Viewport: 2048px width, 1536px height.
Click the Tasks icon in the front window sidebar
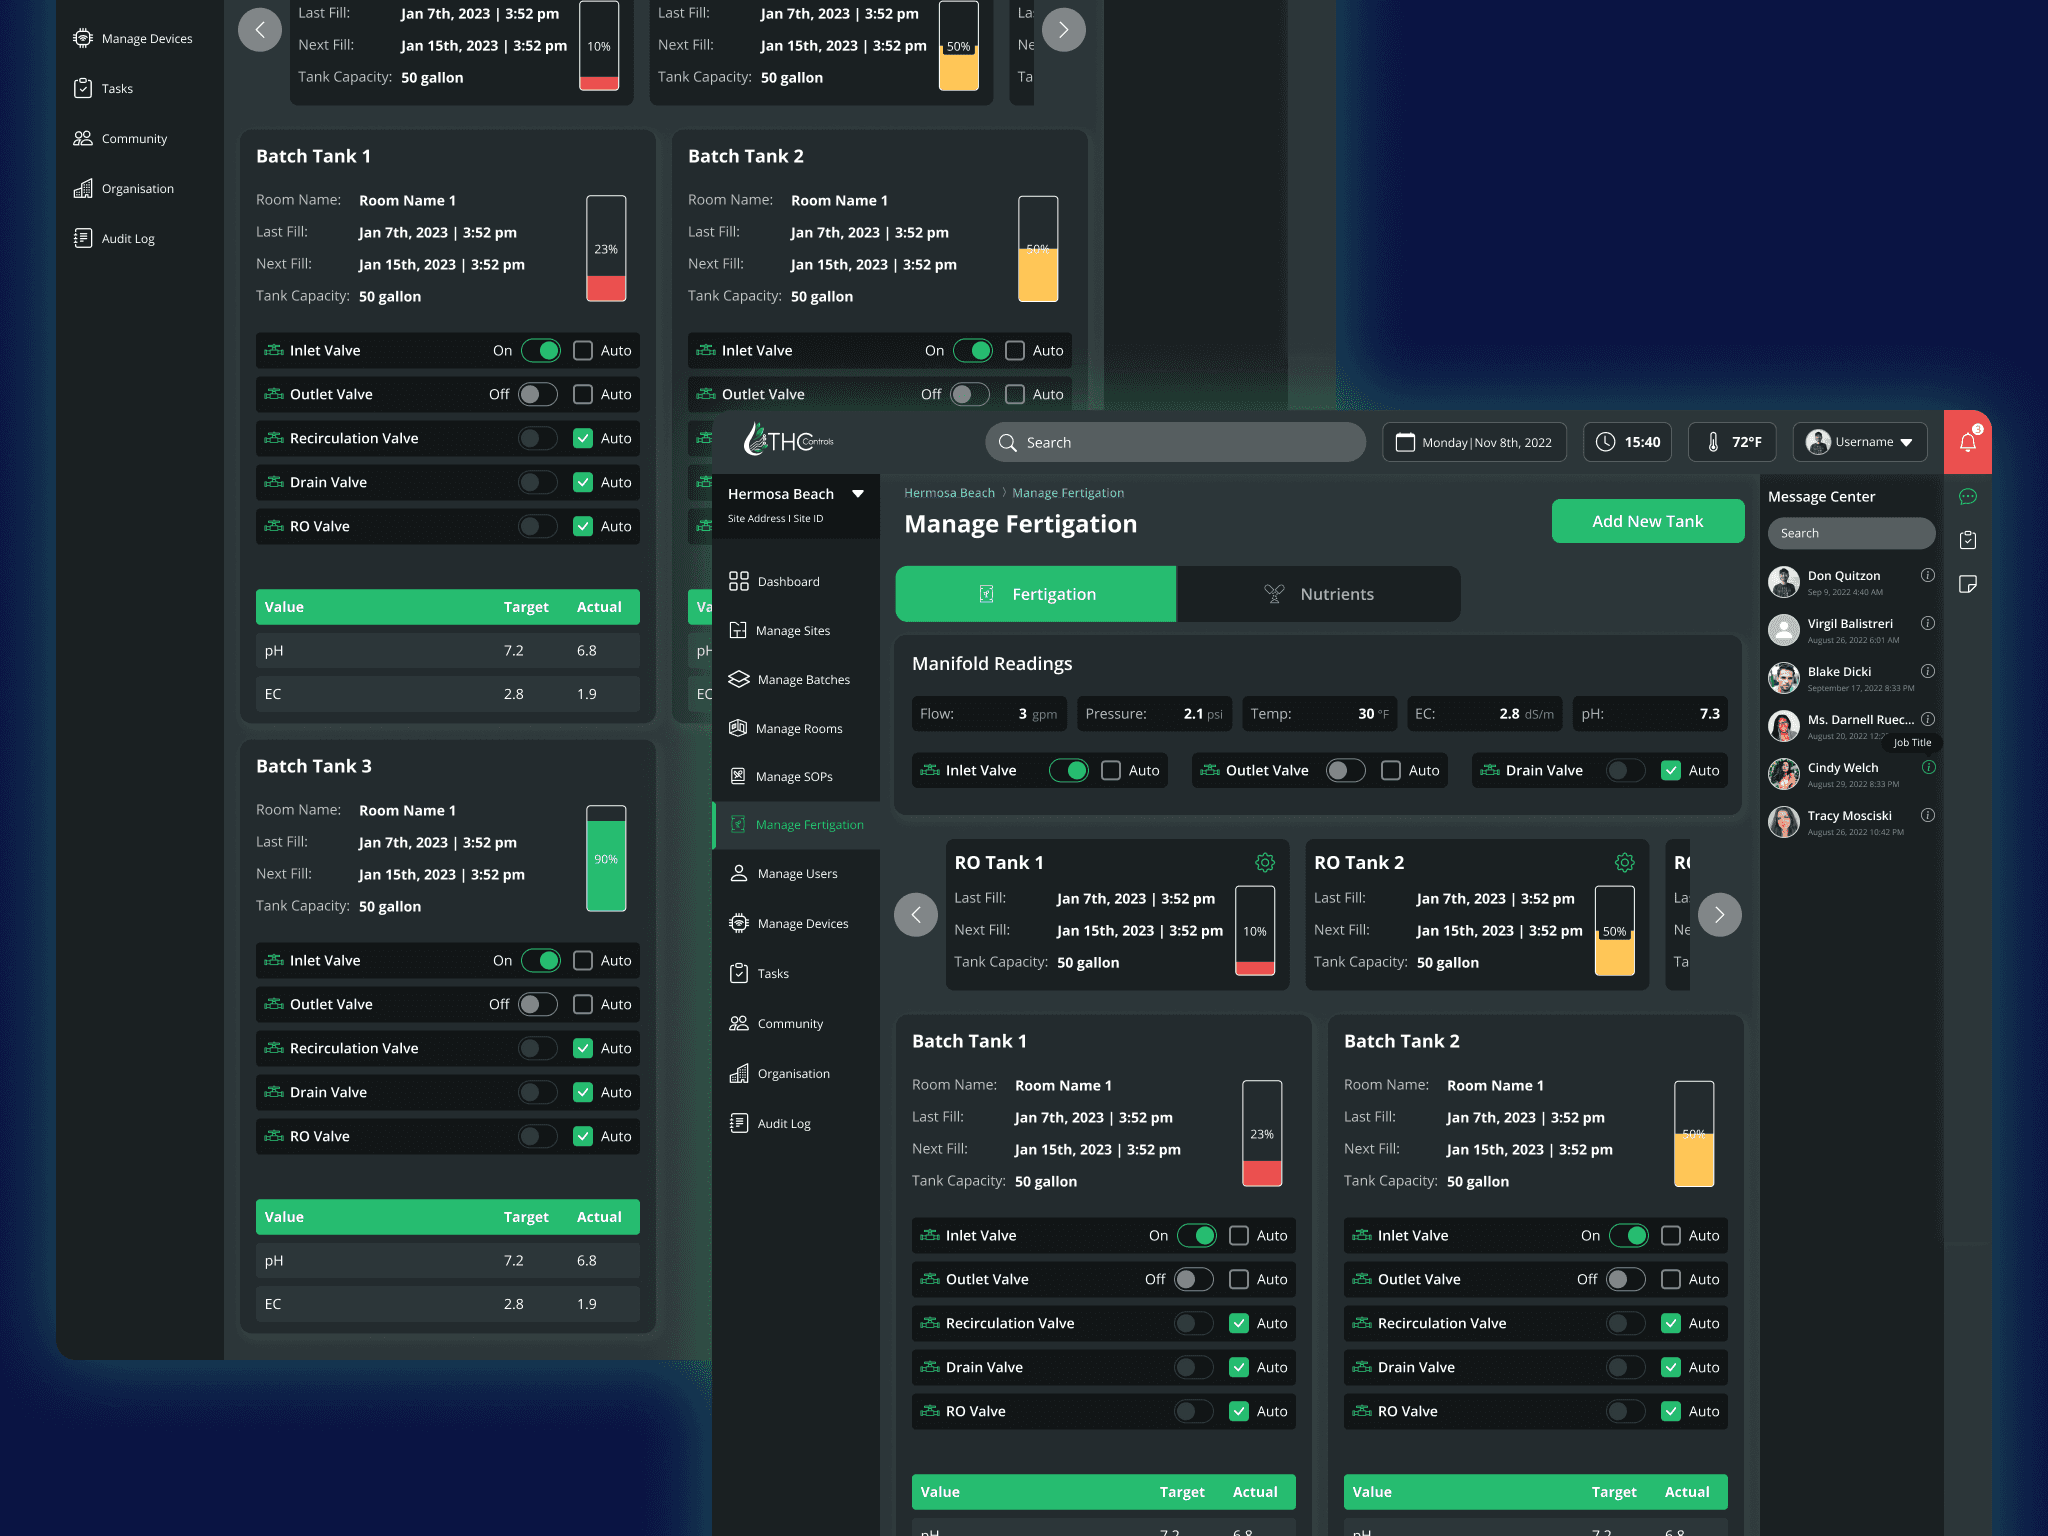click(x=739, y=973)
